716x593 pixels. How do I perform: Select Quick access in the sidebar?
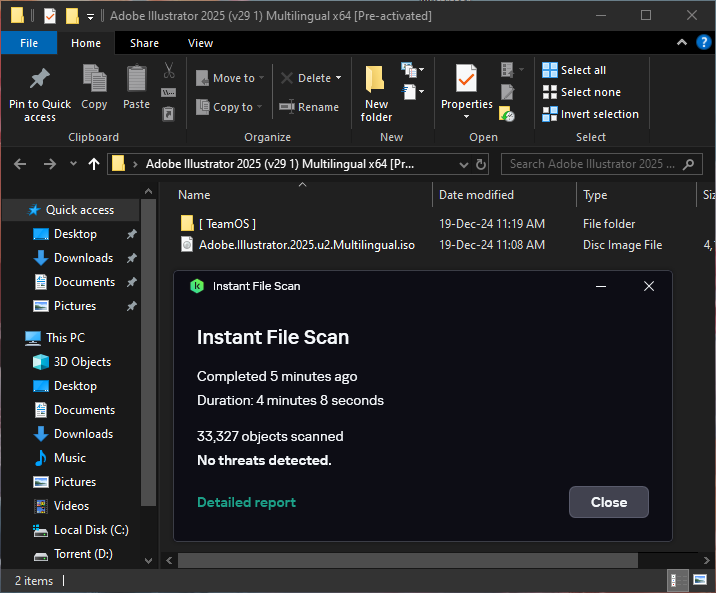tap(71, 210)
